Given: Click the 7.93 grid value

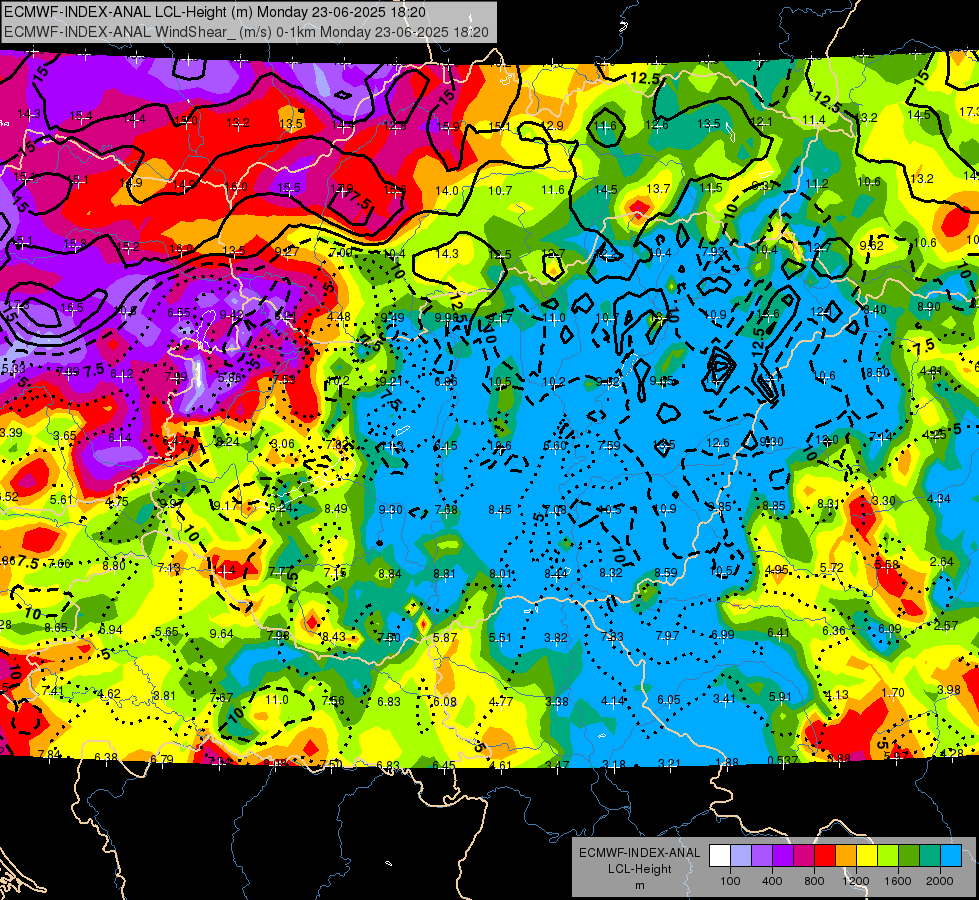Looking at the screenshot, I should point(714,252).
